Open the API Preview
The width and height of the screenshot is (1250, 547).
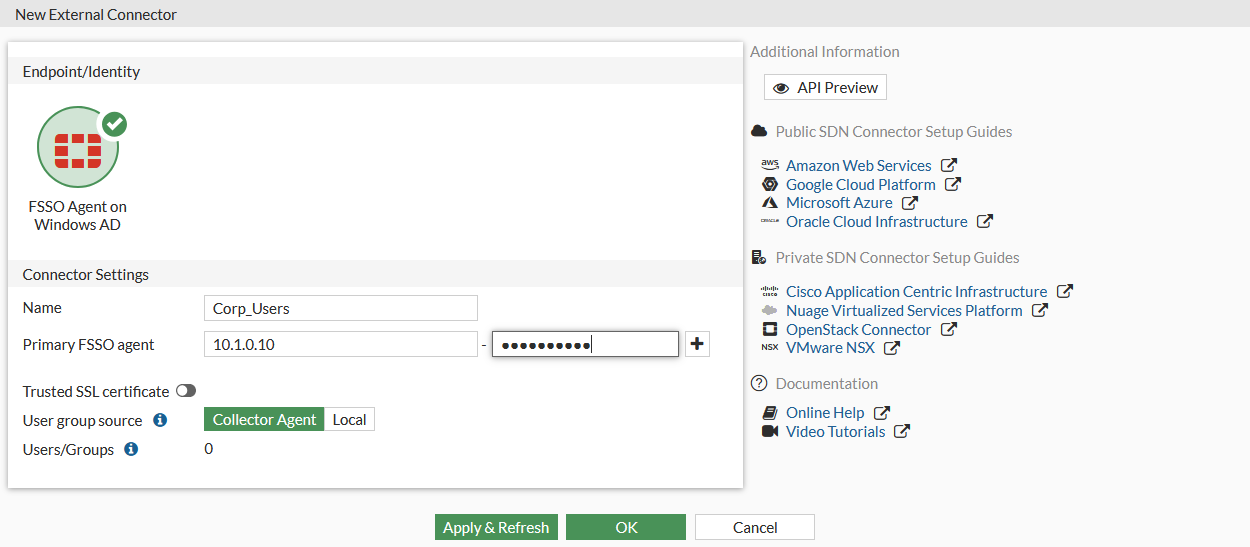[825, 88]
